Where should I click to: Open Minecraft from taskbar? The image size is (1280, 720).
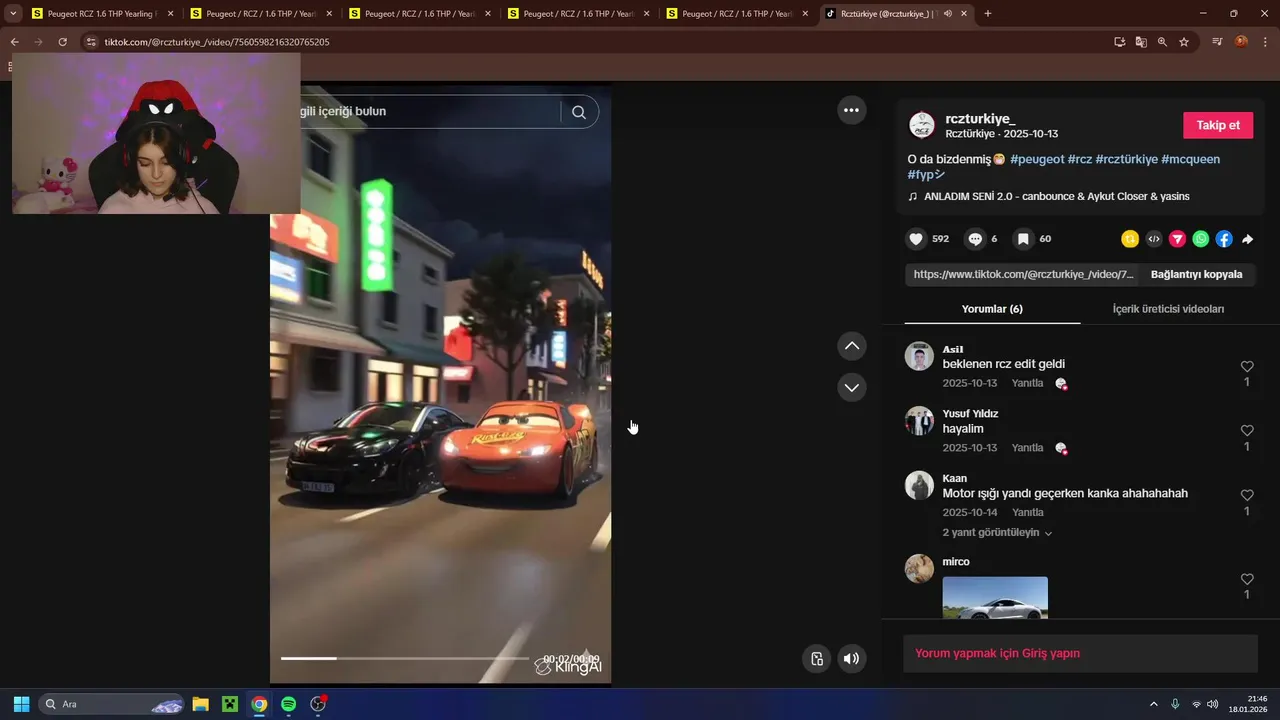tap(230, 704)
